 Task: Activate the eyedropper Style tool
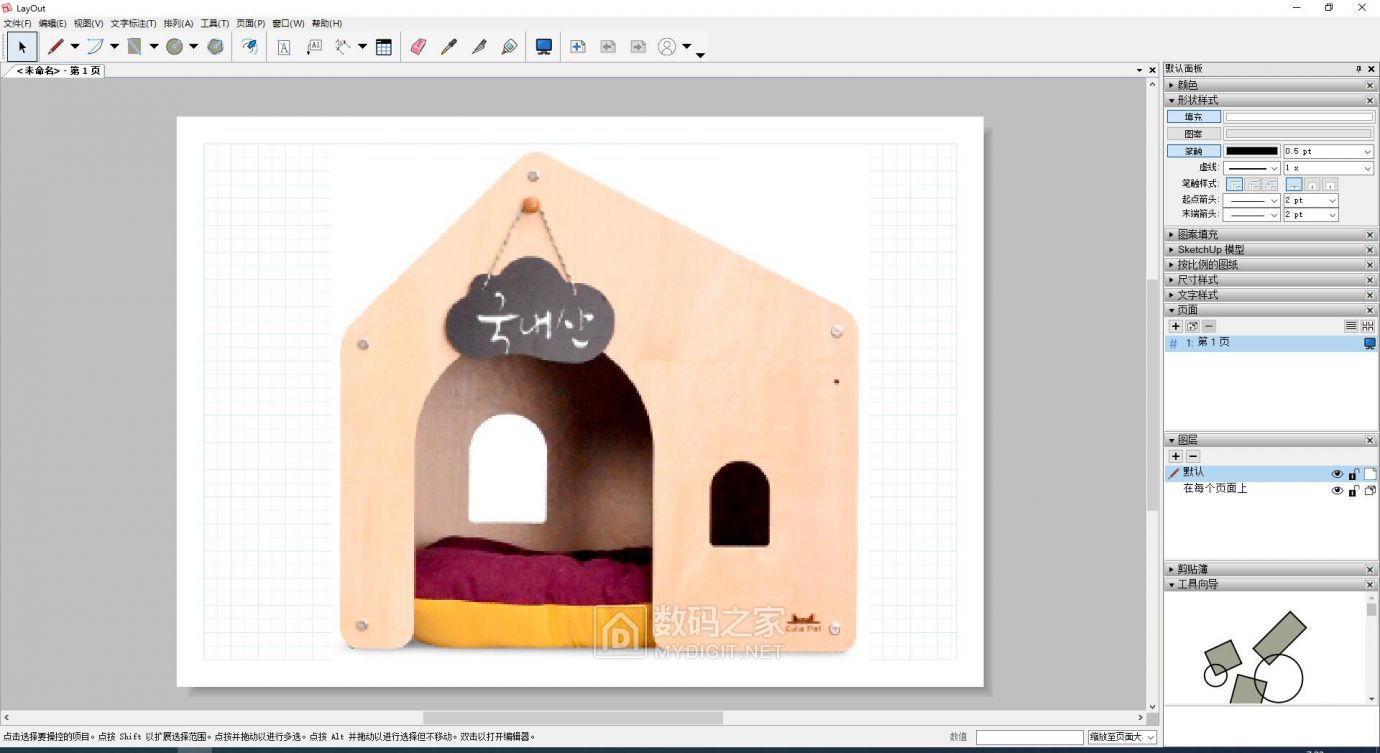[449, 47]
